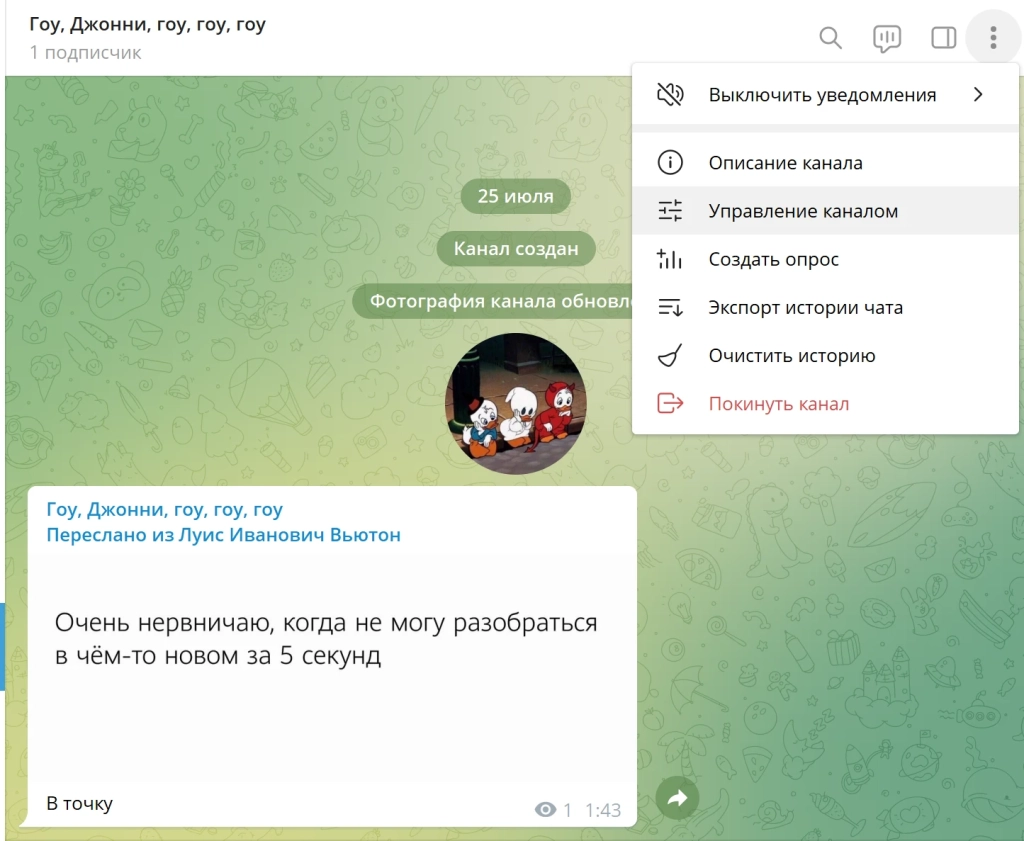Image resolution: width=1024 pixels, height=841 pixels.
Task: Open the channel title in header
Action: [148, 25]
